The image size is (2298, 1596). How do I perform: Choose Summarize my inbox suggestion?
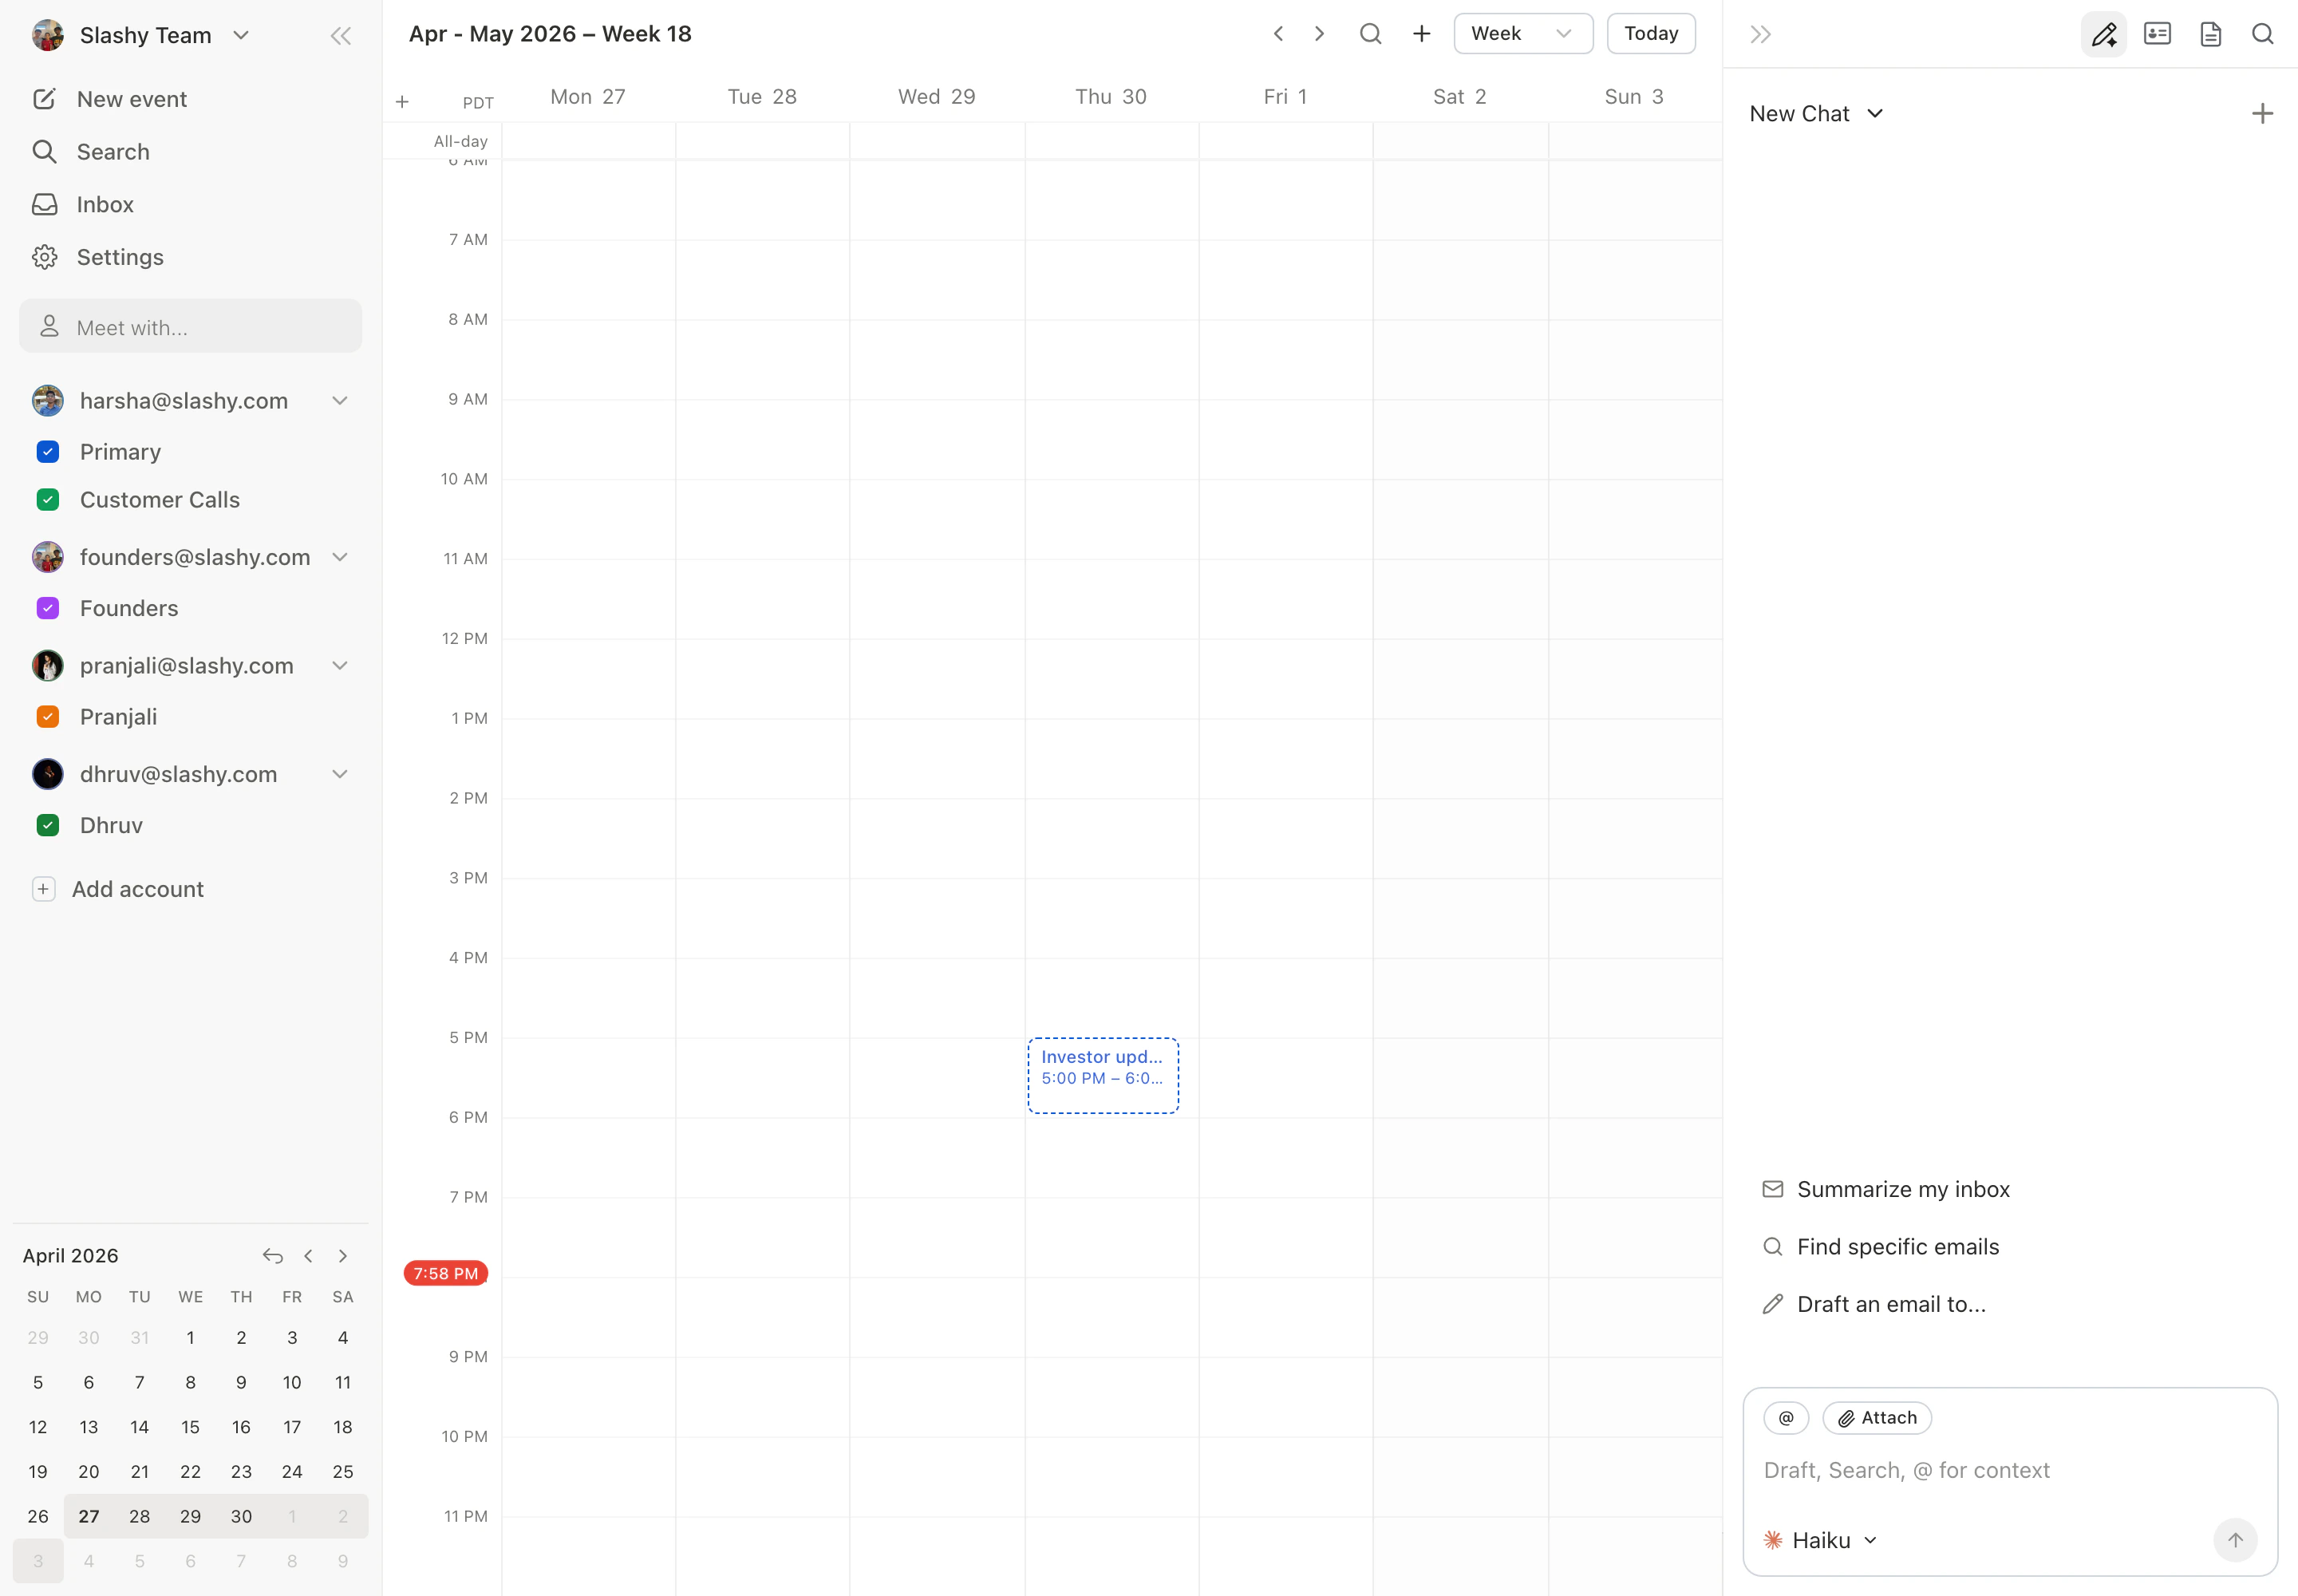click(1886, 1190)
